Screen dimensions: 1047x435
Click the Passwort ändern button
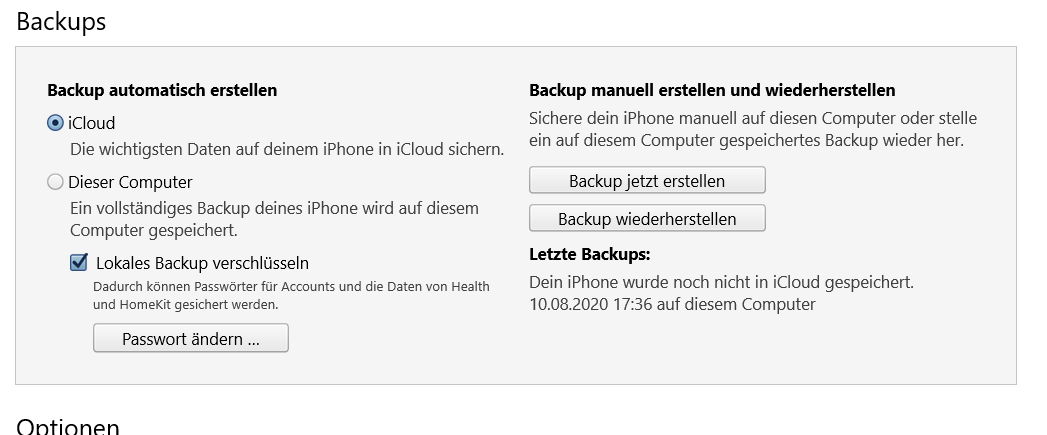pyautogui.click(x=190, y=339)
